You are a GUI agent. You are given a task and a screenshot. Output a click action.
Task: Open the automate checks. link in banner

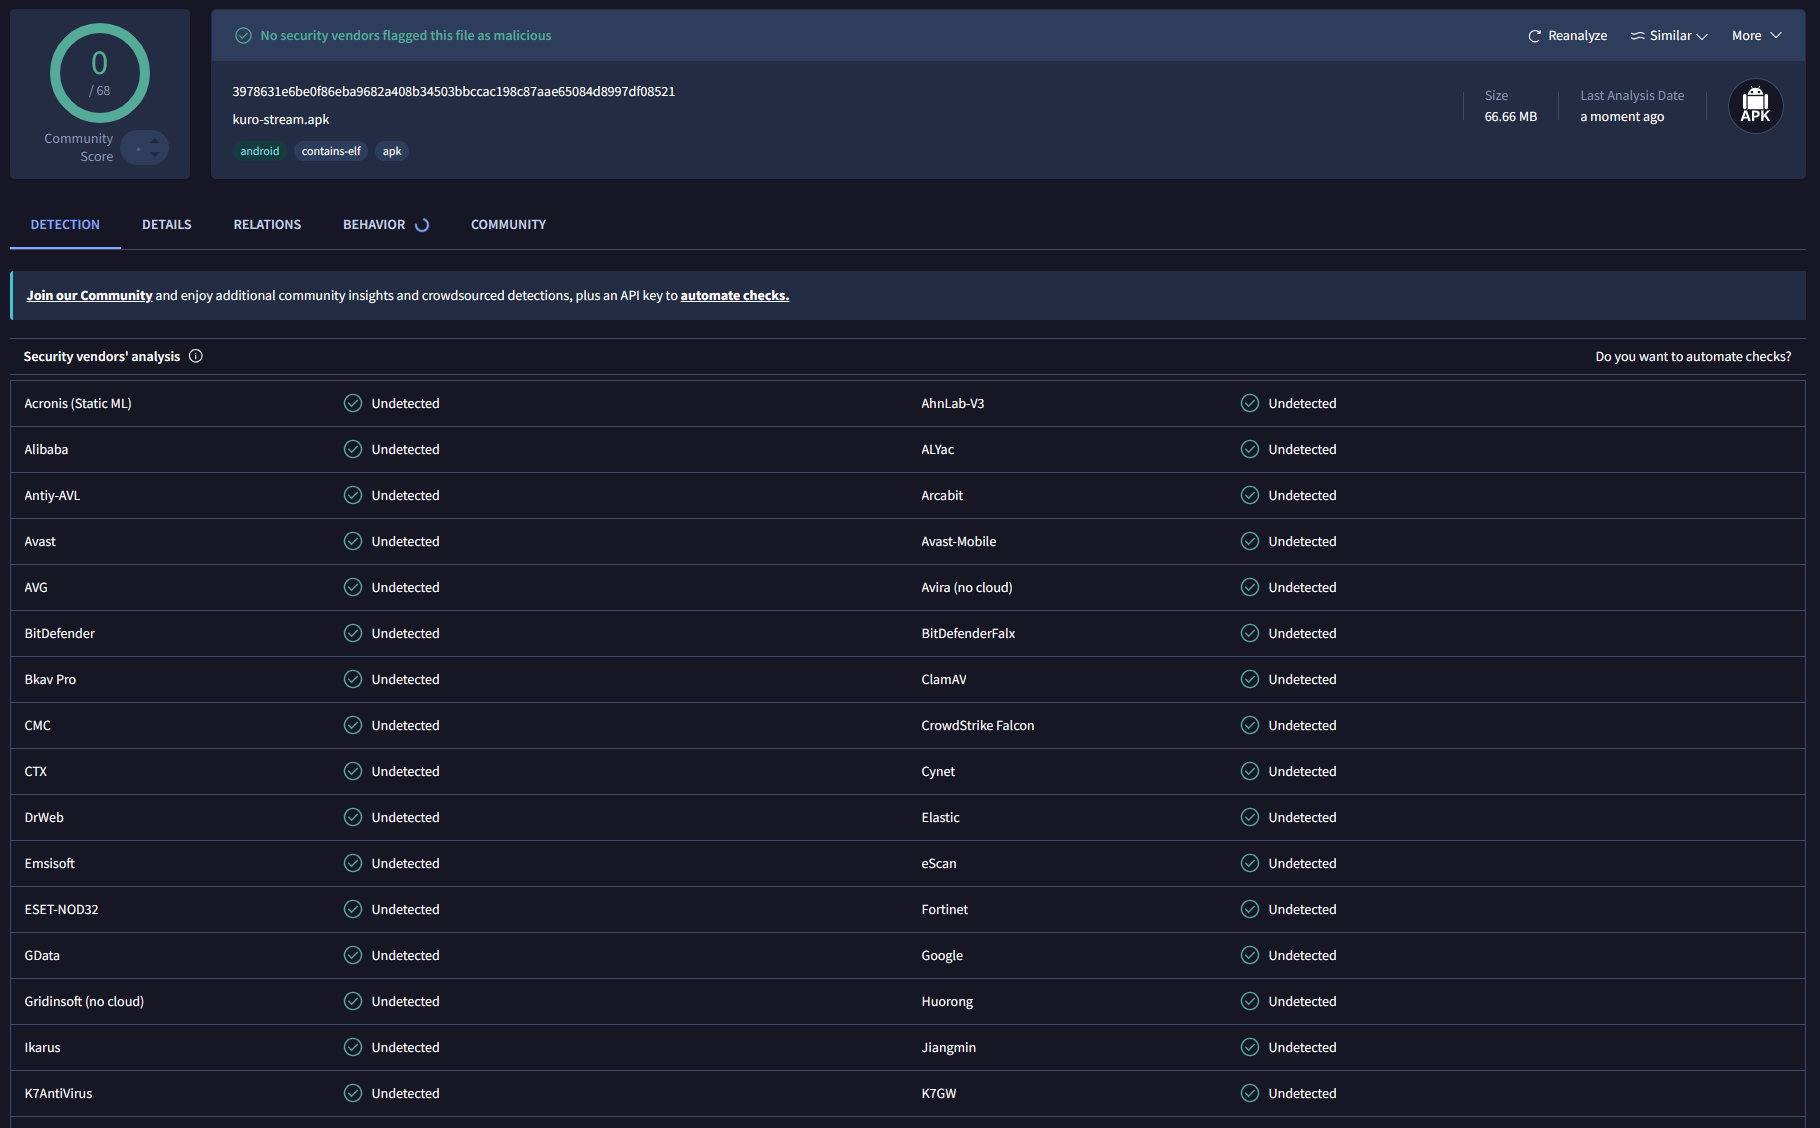tap(735, 296)
